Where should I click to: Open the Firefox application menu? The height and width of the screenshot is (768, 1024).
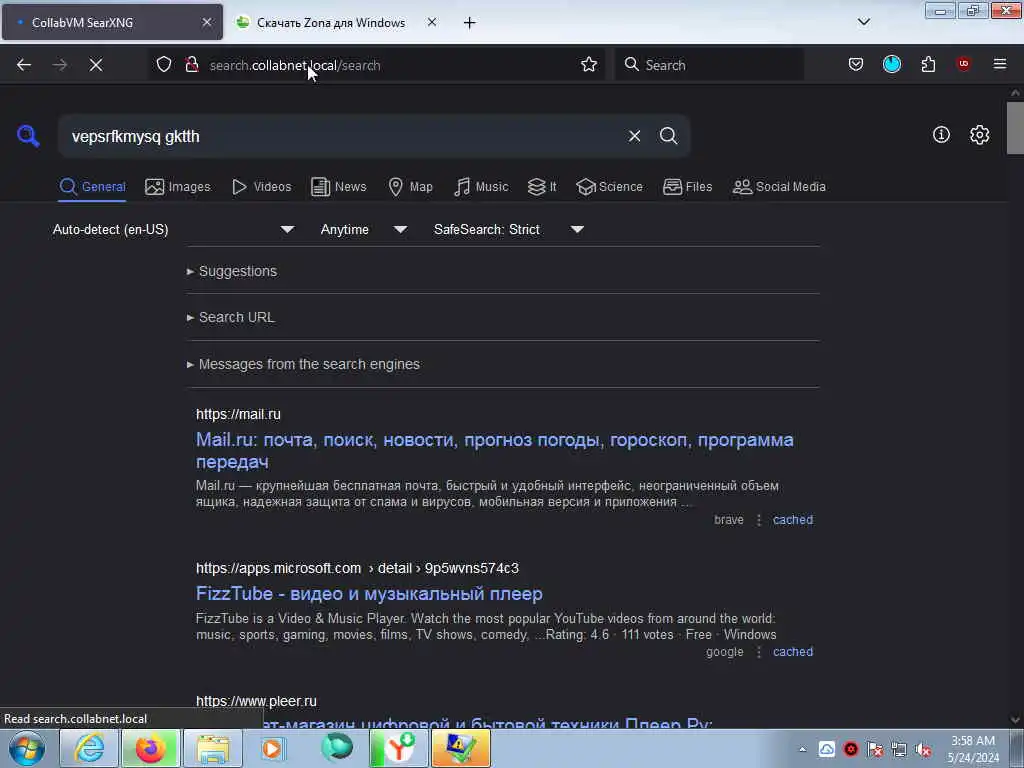pyautogui.click(x=1000, y=65)
